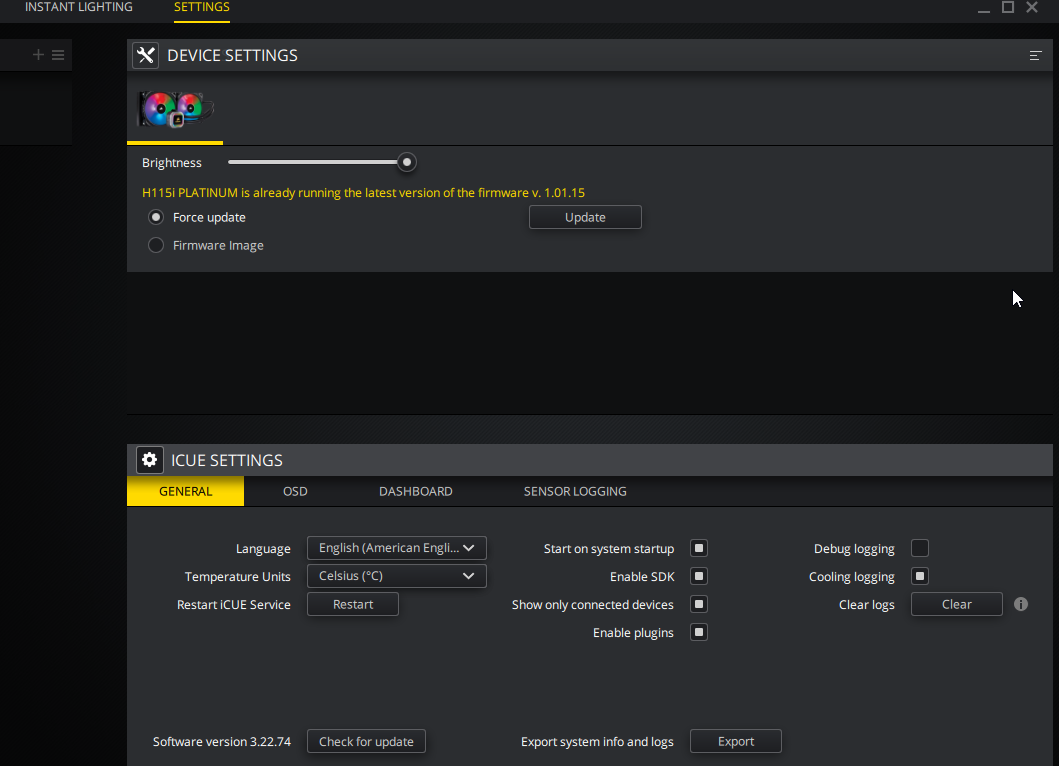Click Restart to restart iCUE service
The width and height of the screenshot is (1059, 766).
point(353,604)
